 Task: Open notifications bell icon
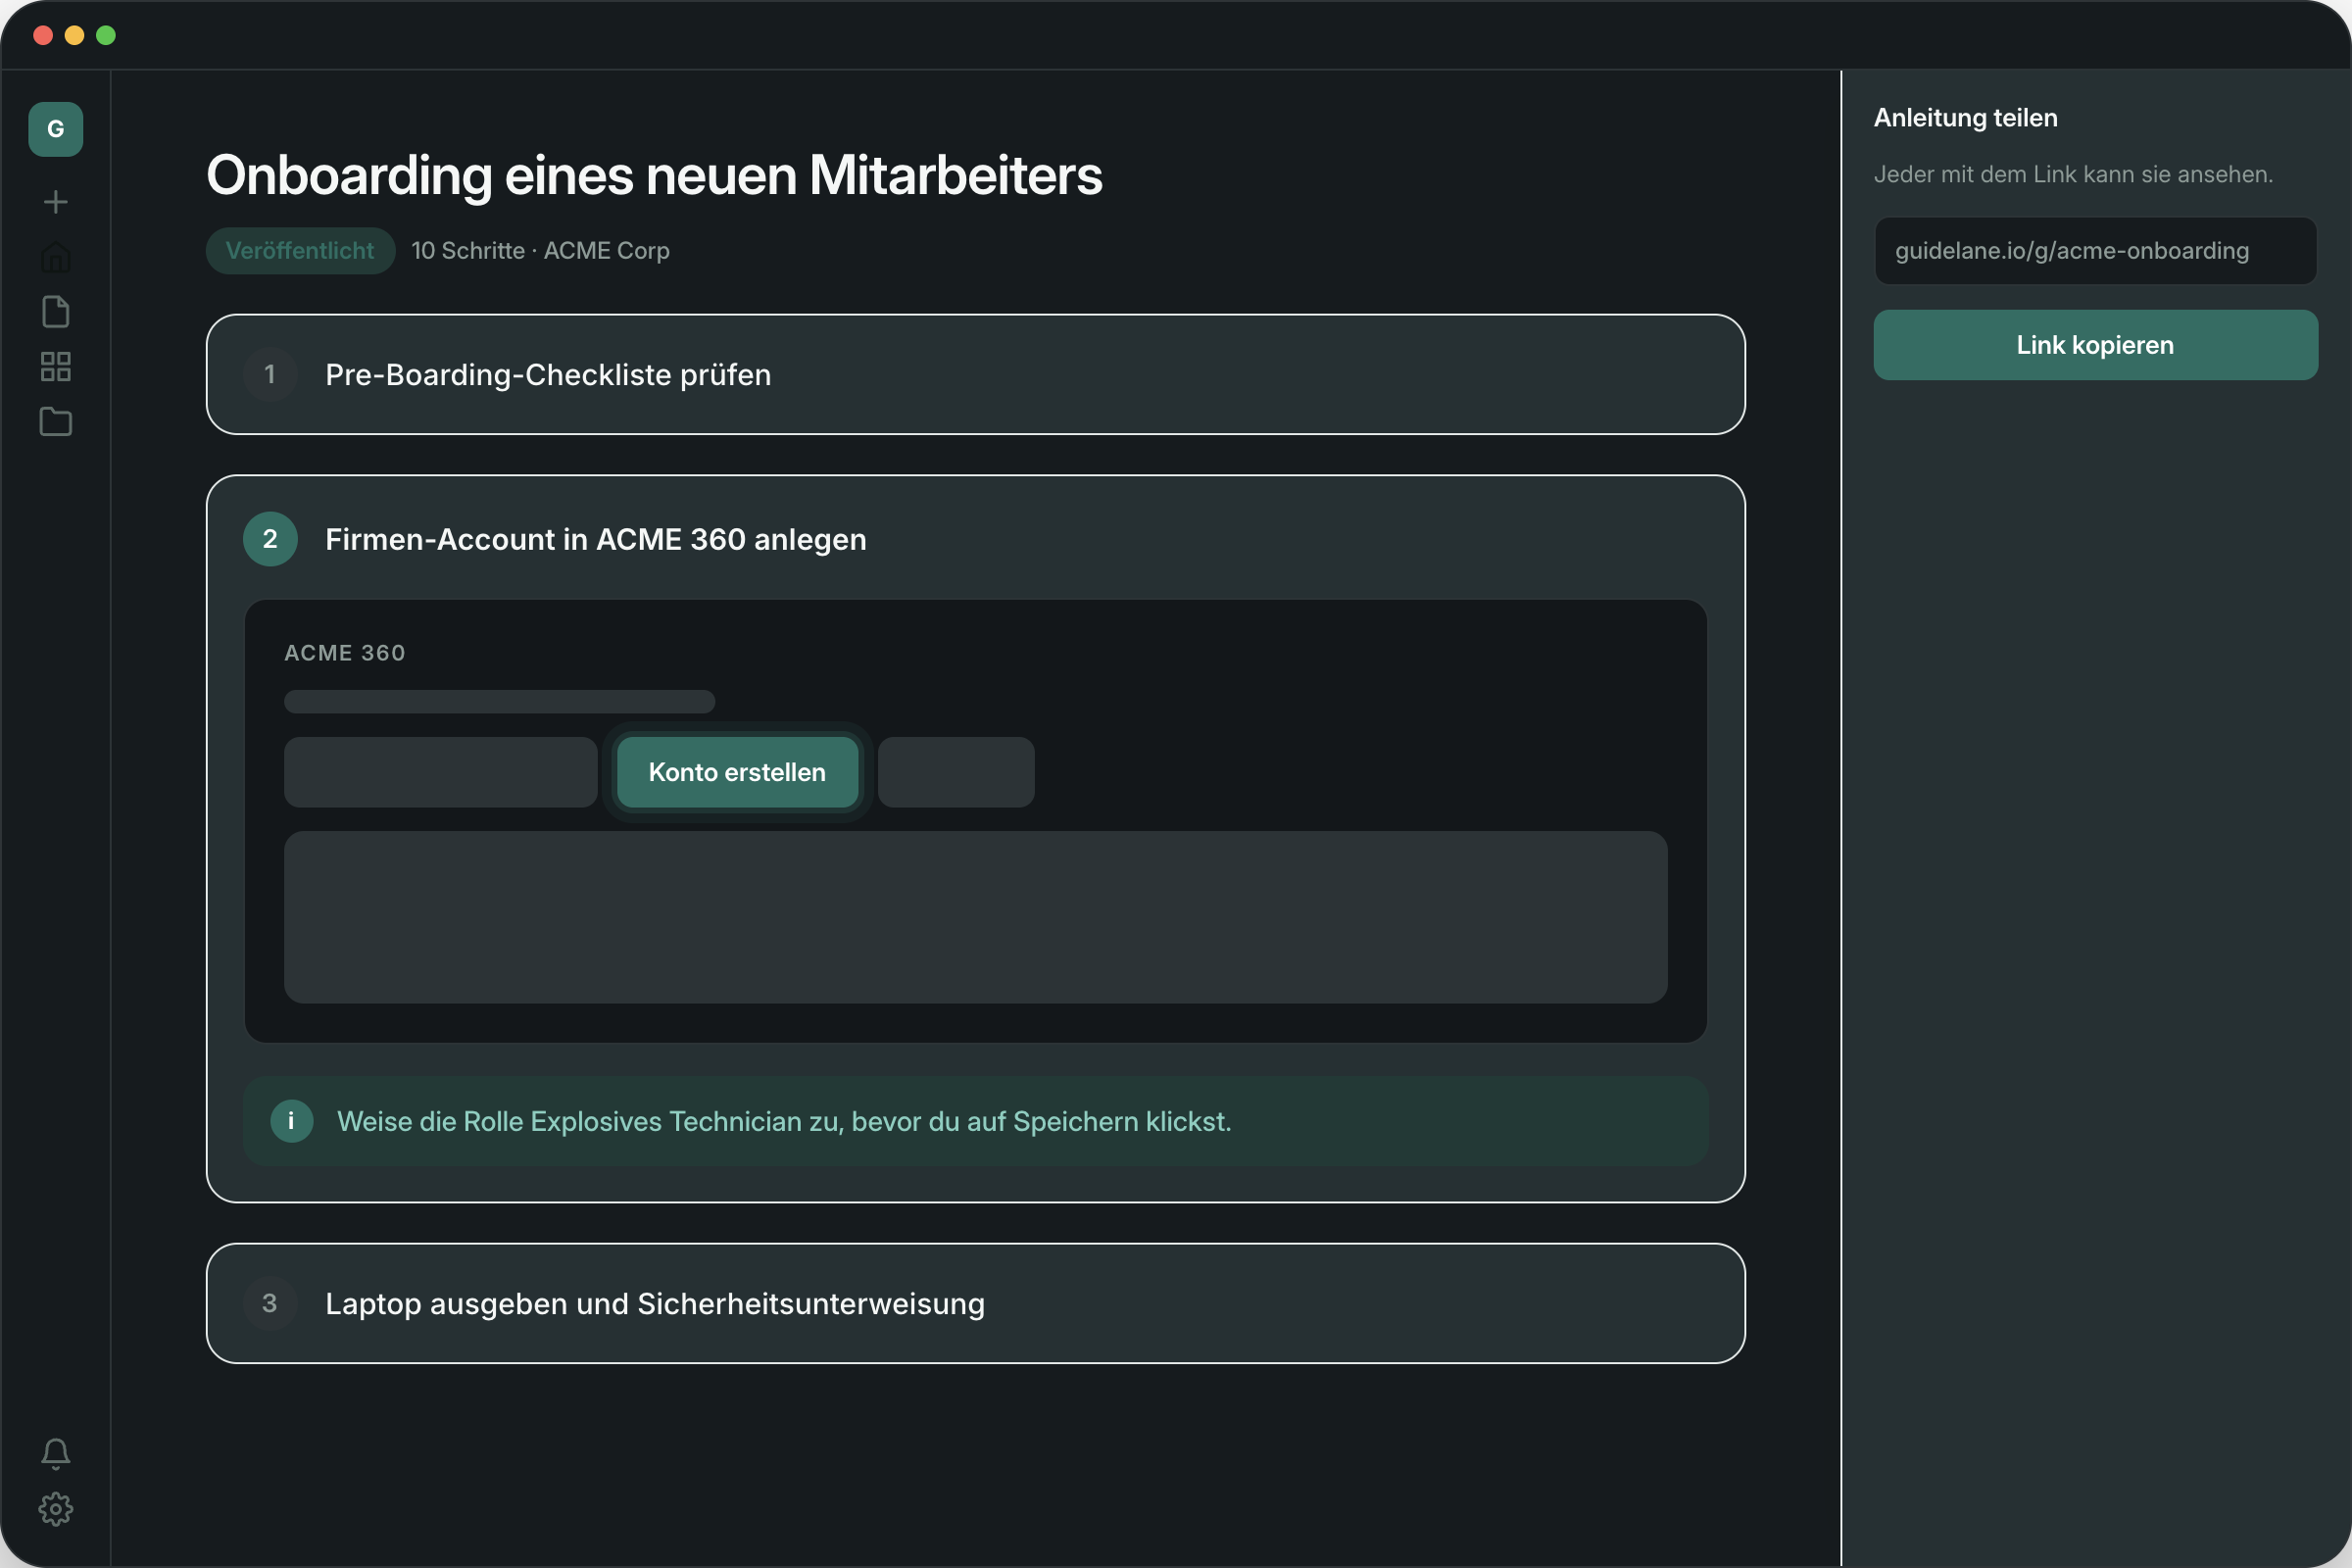click(56, 1454)
